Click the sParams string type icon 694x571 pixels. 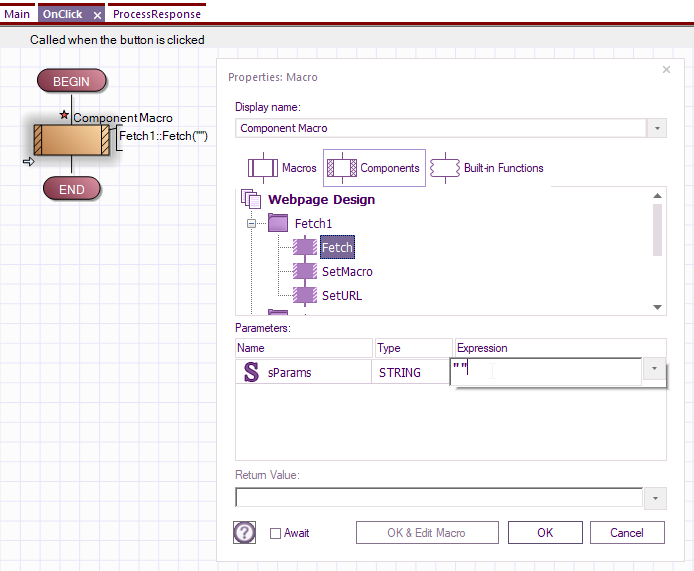pyautogui.click(x=251, y=372)
